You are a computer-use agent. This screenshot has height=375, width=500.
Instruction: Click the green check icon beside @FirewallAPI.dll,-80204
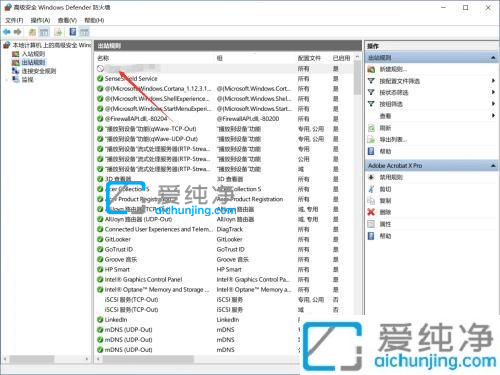[x=100, y=119]
